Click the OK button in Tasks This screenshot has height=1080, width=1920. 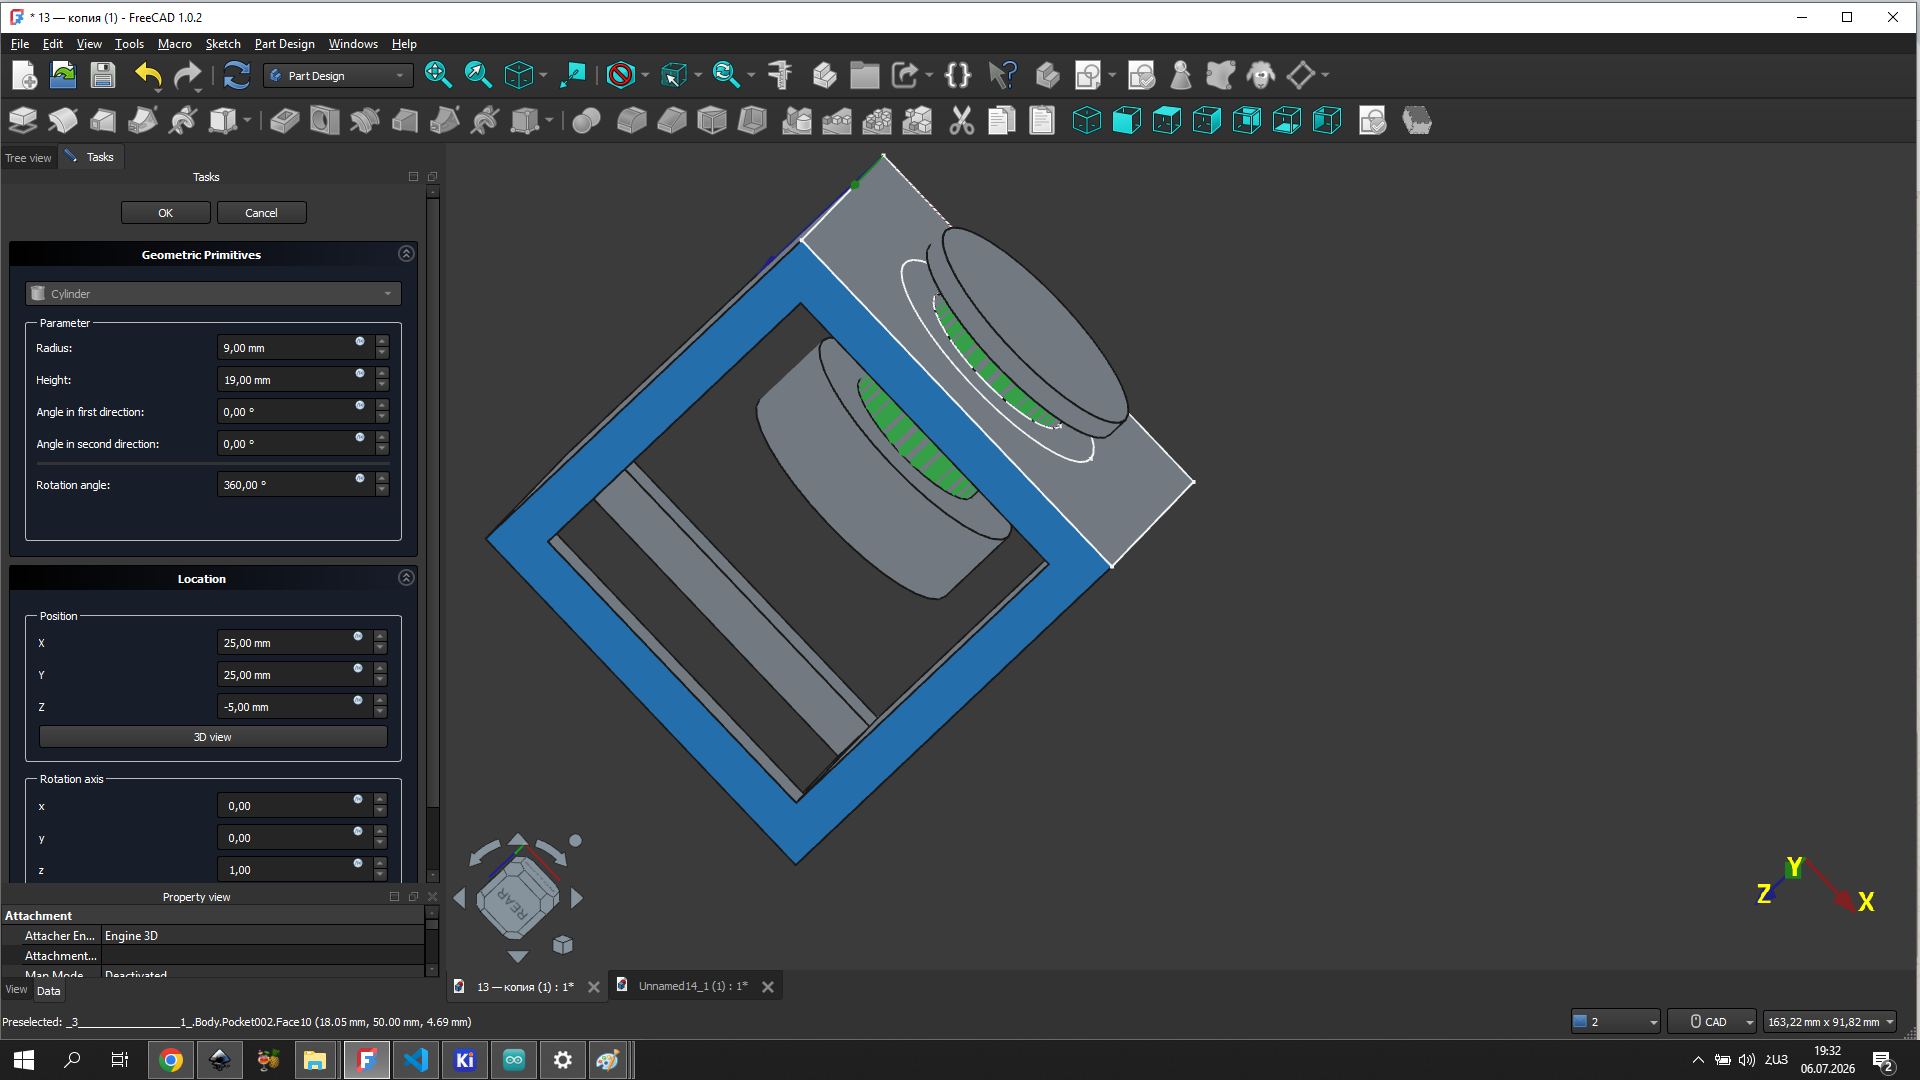pyautogui.click(x=166, y=213)
